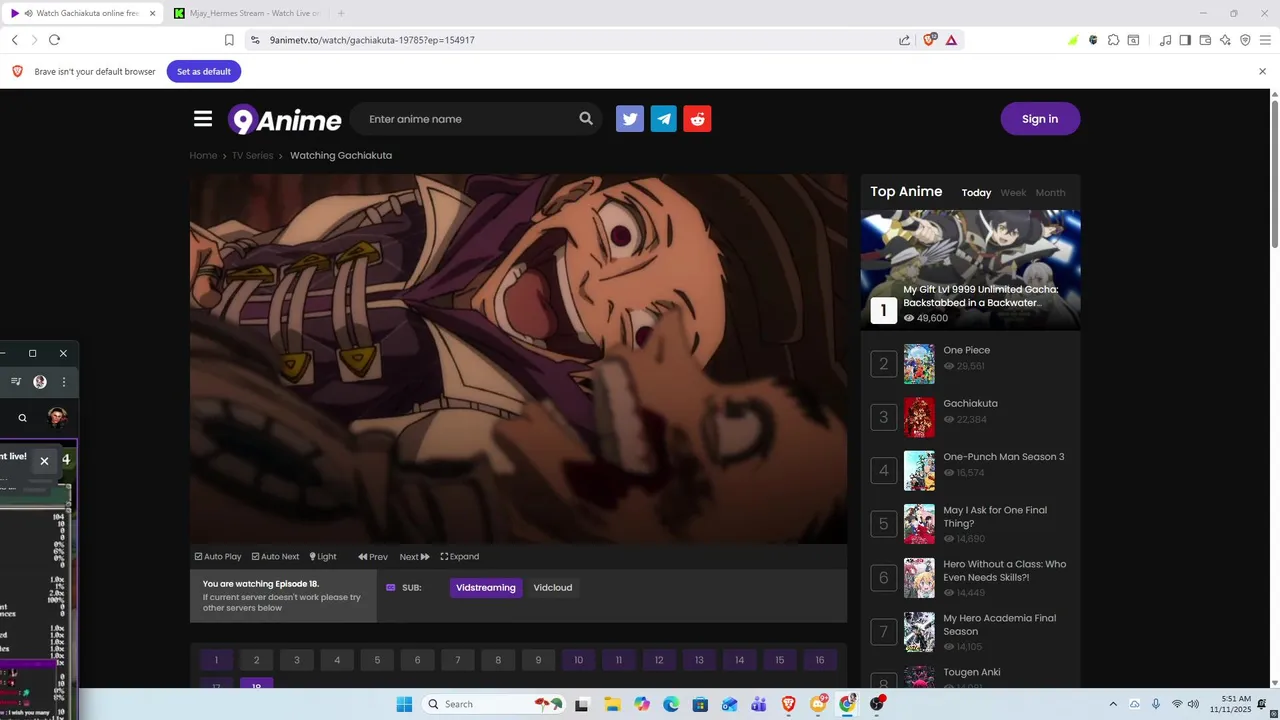Switch to the Mjay_Hermes Stream tab
Screen dimensions: 1280x720
pyautogui.click(x=246, y=13)
